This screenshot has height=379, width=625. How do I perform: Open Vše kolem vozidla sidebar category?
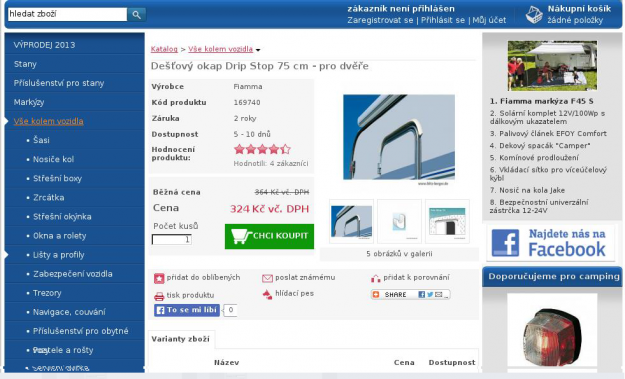48,121
